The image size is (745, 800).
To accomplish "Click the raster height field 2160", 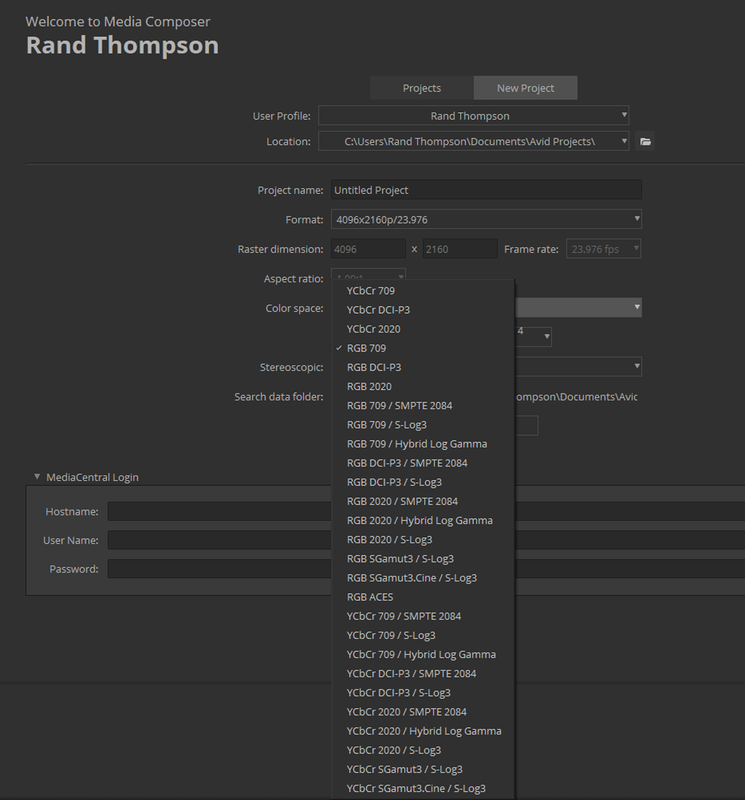I will tap(460, 249).
